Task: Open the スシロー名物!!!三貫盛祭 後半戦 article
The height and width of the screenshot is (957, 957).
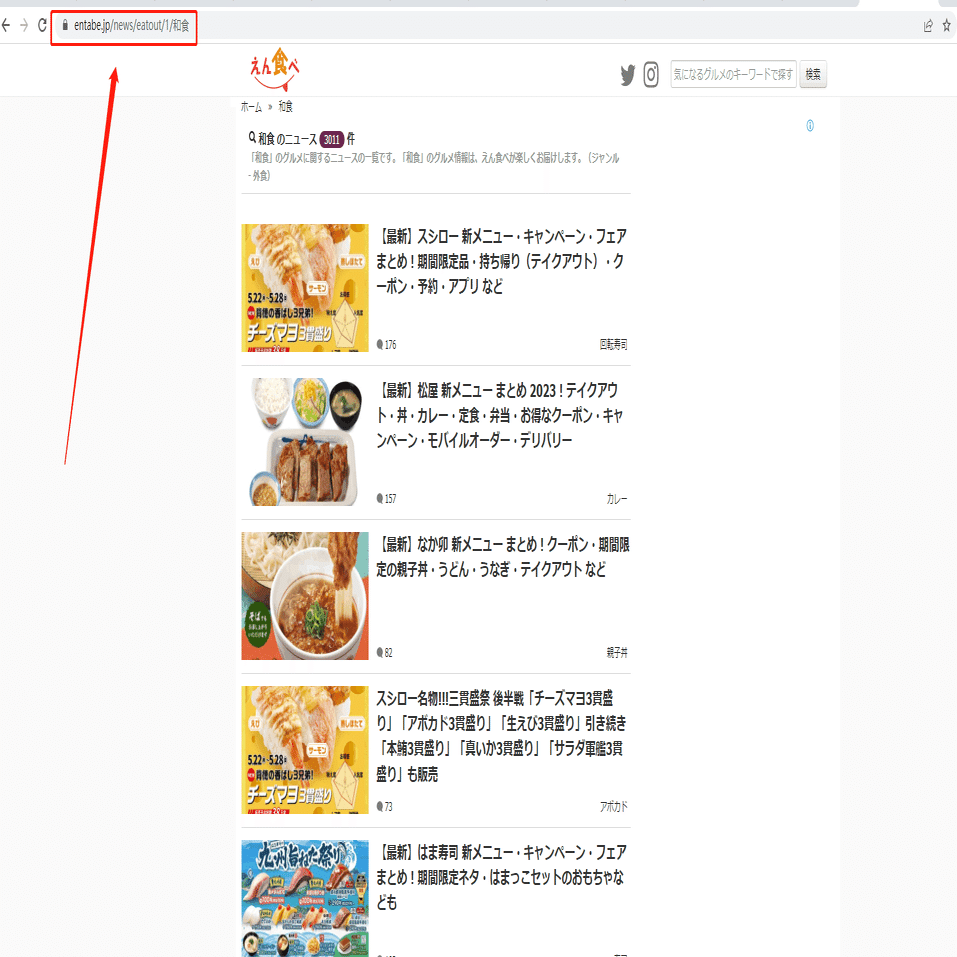Action: [500, 736]
